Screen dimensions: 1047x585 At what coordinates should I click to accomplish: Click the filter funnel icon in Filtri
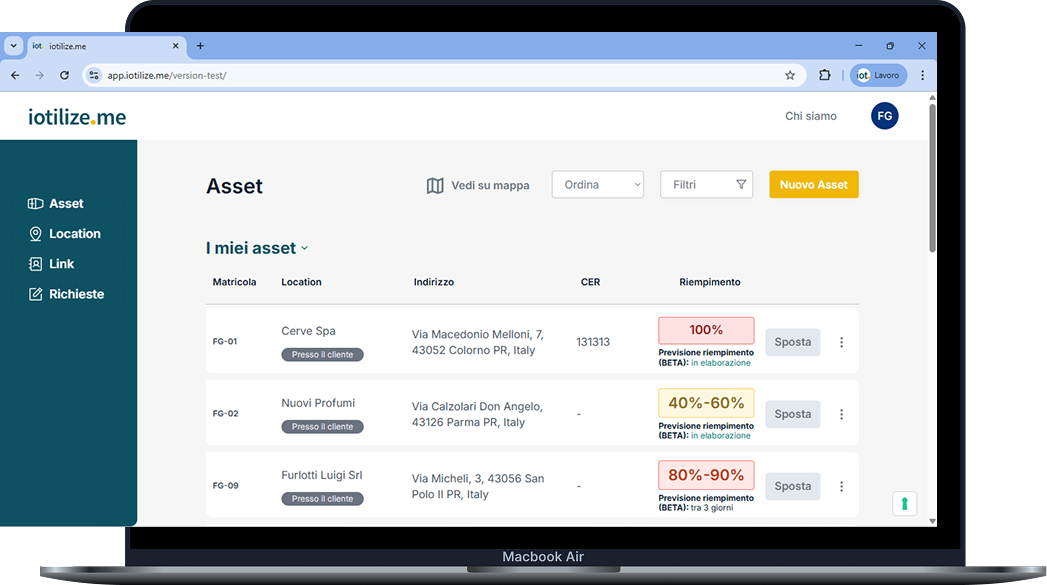pos(741,185)
